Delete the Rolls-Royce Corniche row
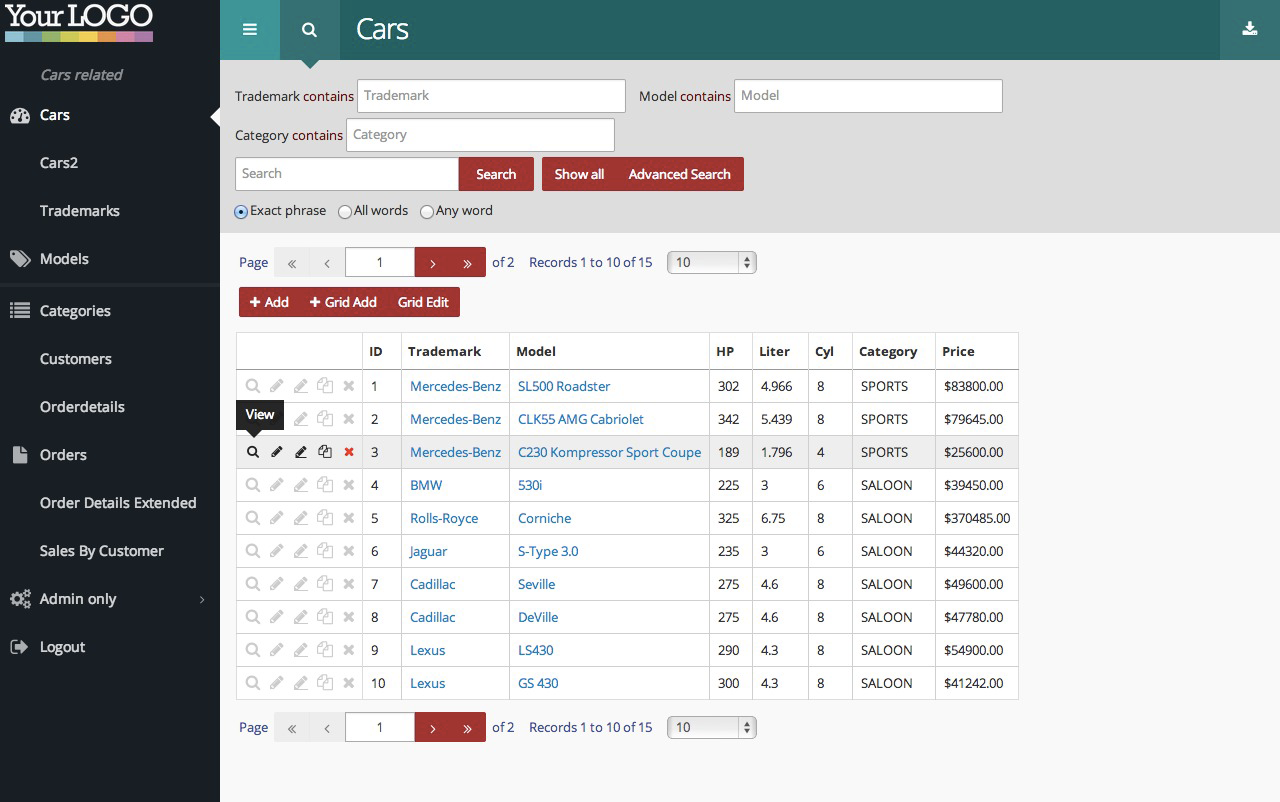The image size is (1280, 802). (349, 518)
